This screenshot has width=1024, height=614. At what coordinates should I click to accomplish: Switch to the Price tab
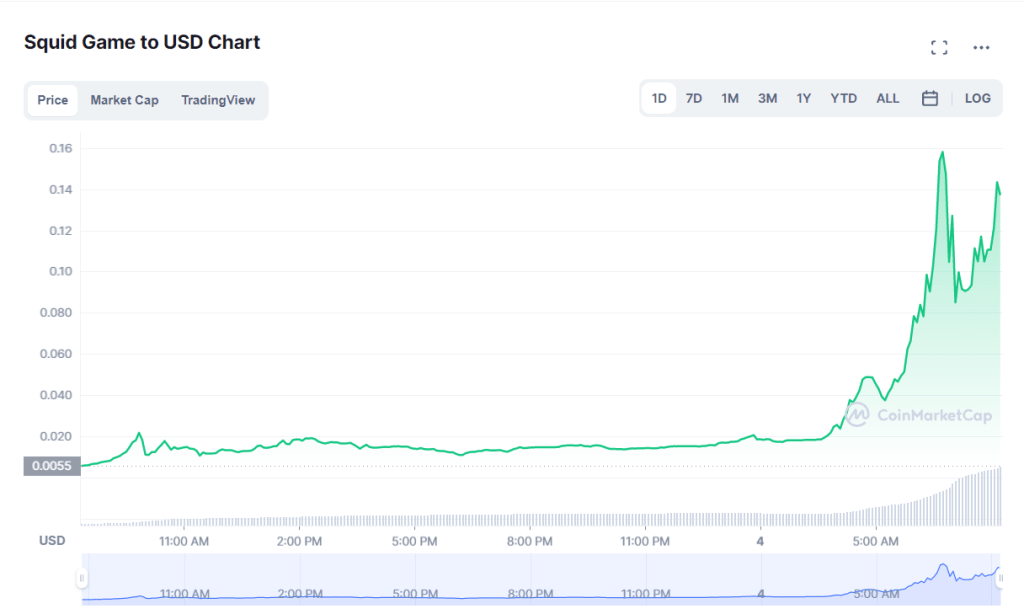point(52,100)
